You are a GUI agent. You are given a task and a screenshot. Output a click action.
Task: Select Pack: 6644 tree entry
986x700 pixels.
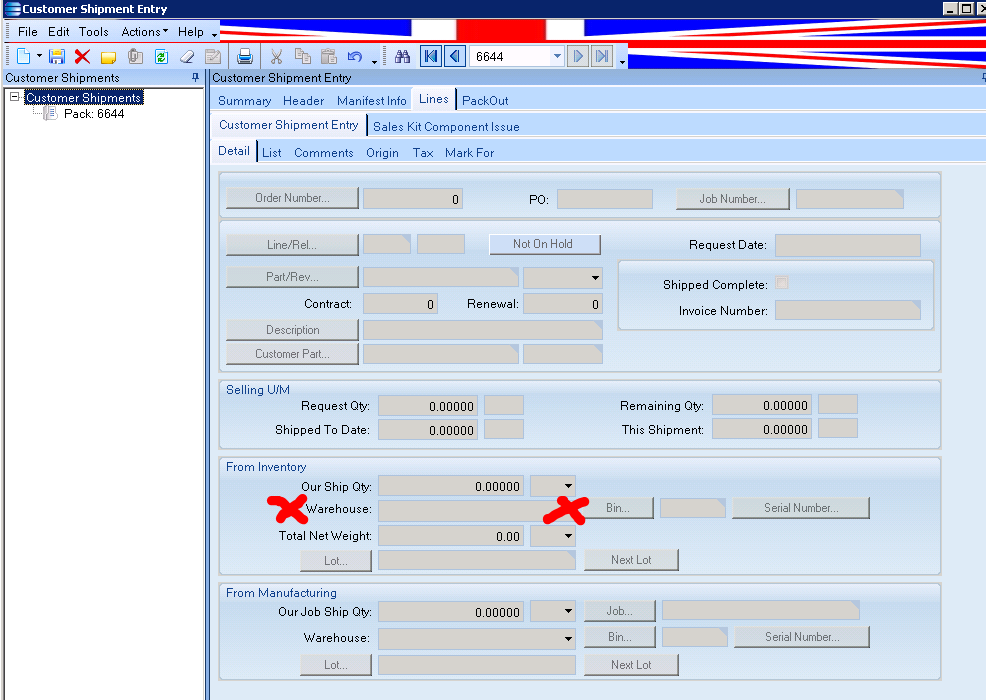(94, 114)
